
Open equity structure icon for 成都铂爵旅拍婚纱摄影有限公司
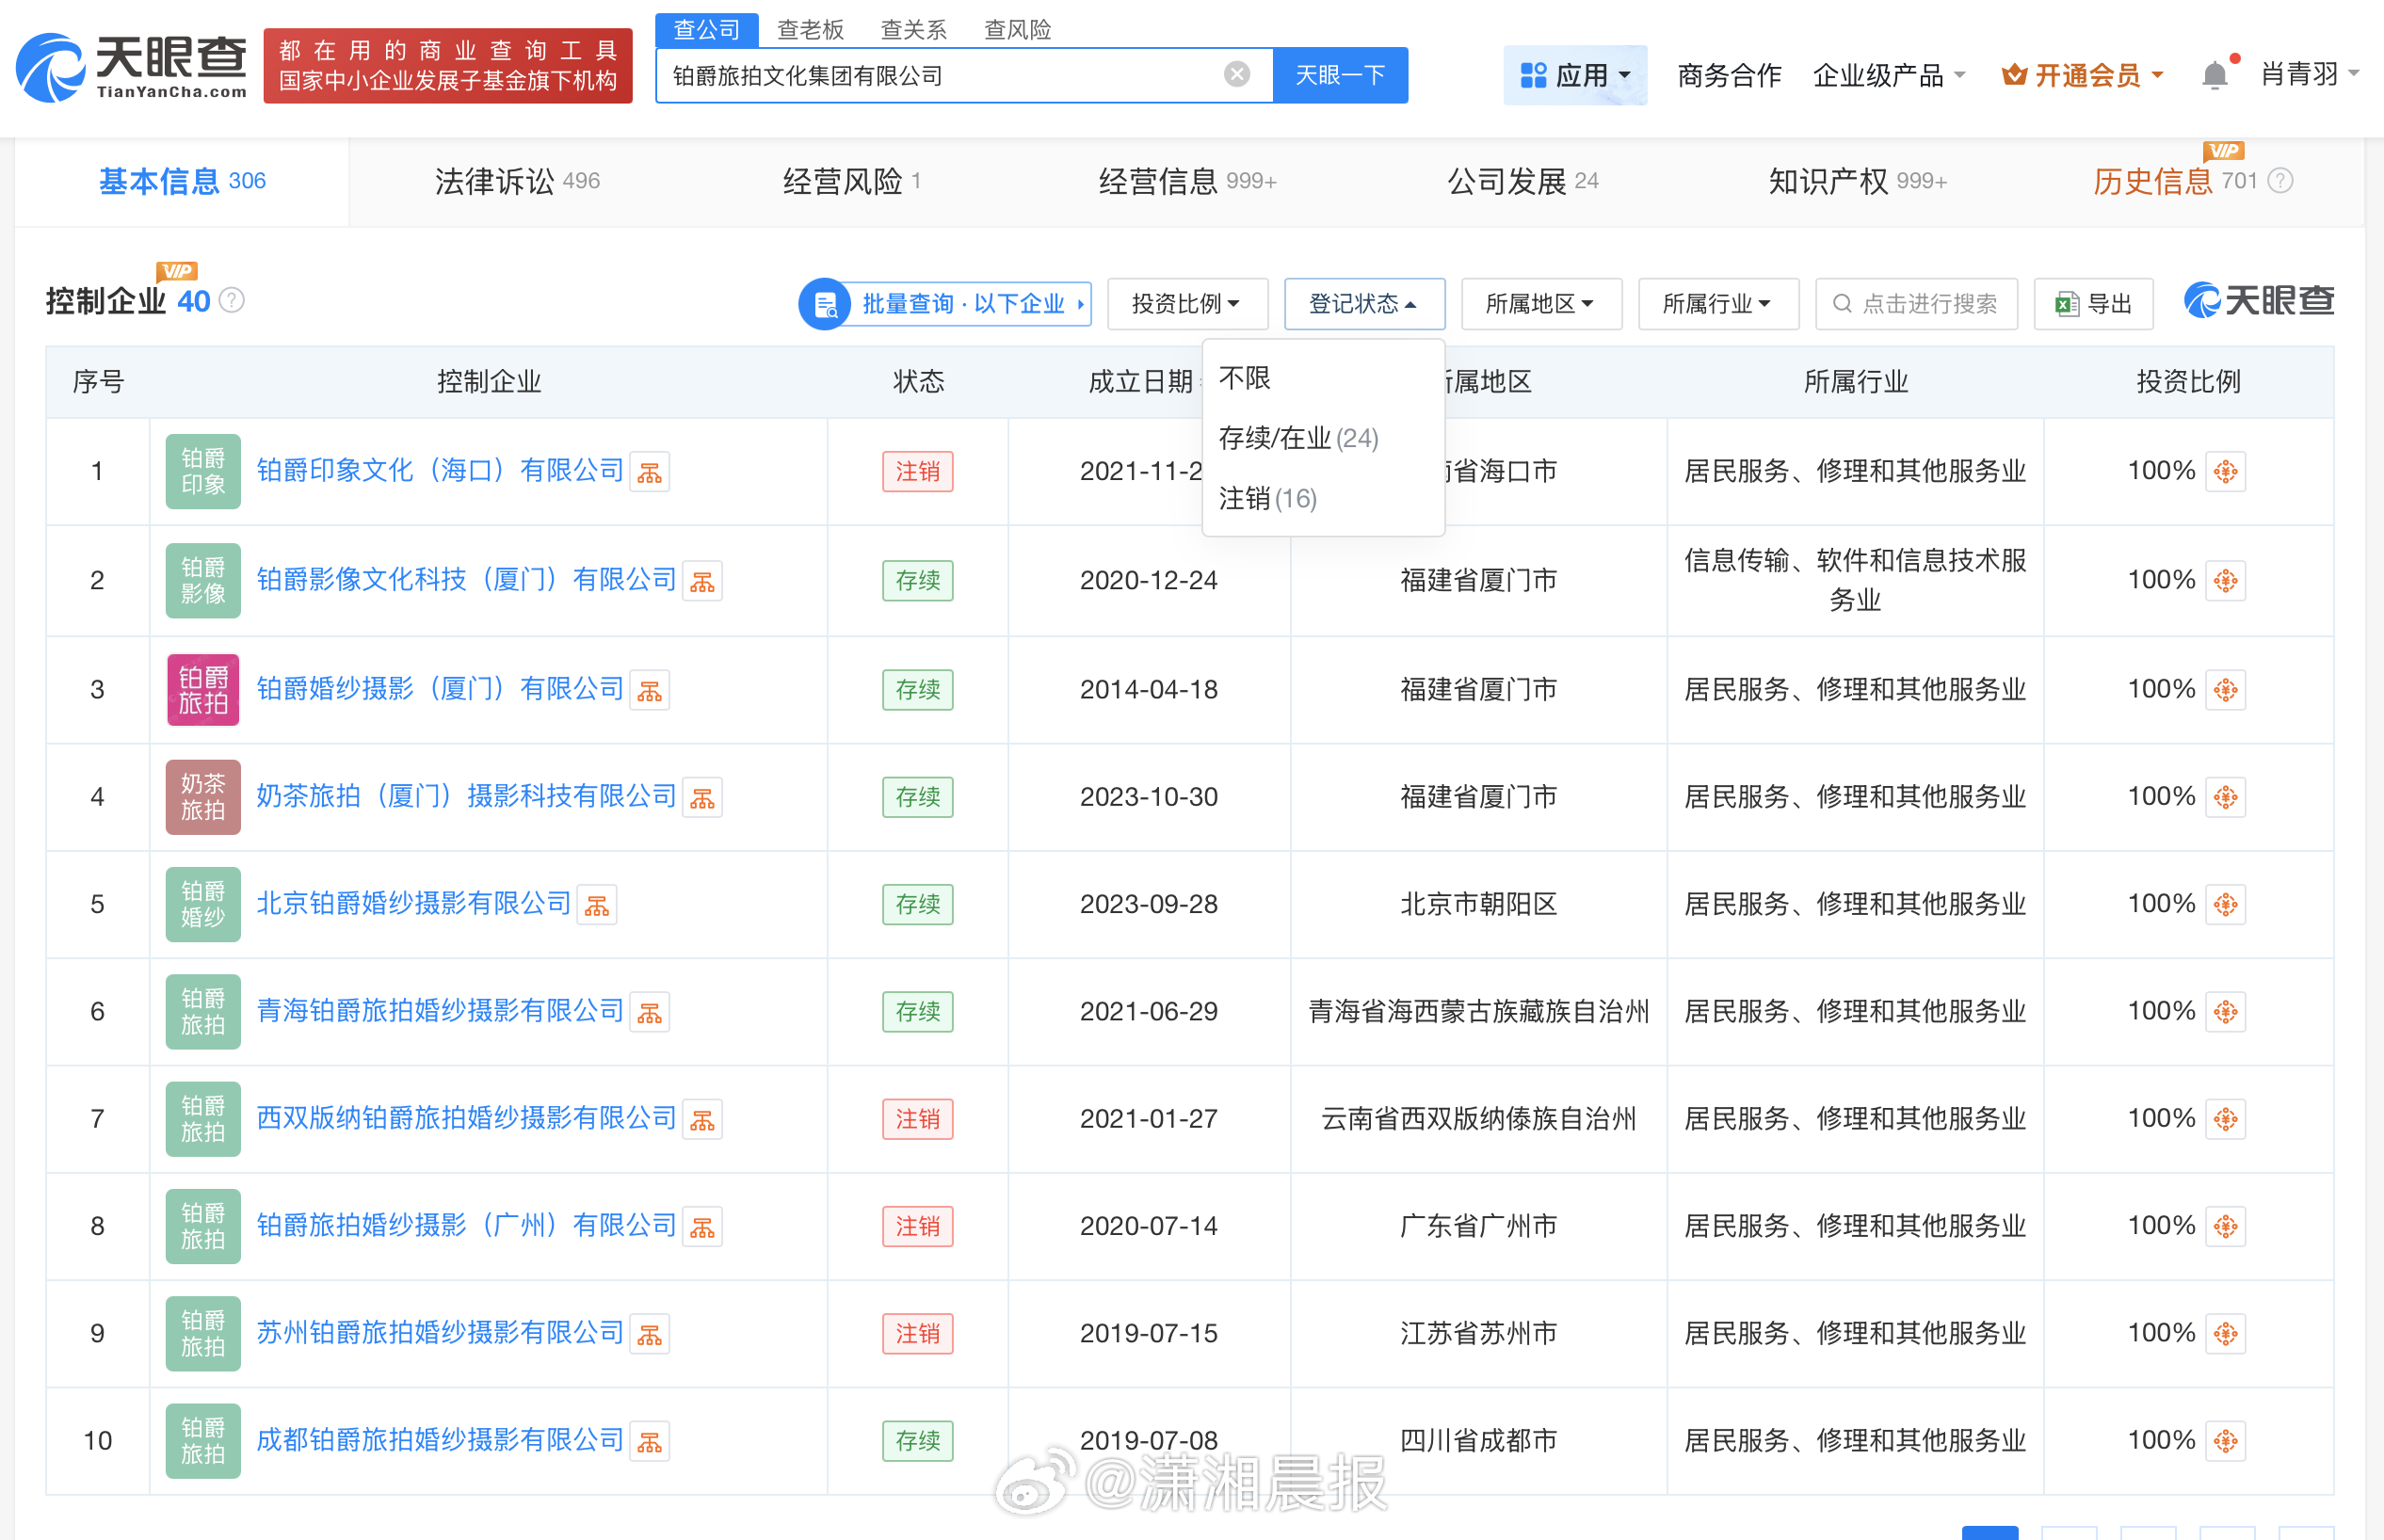[x=650, y=1441]
